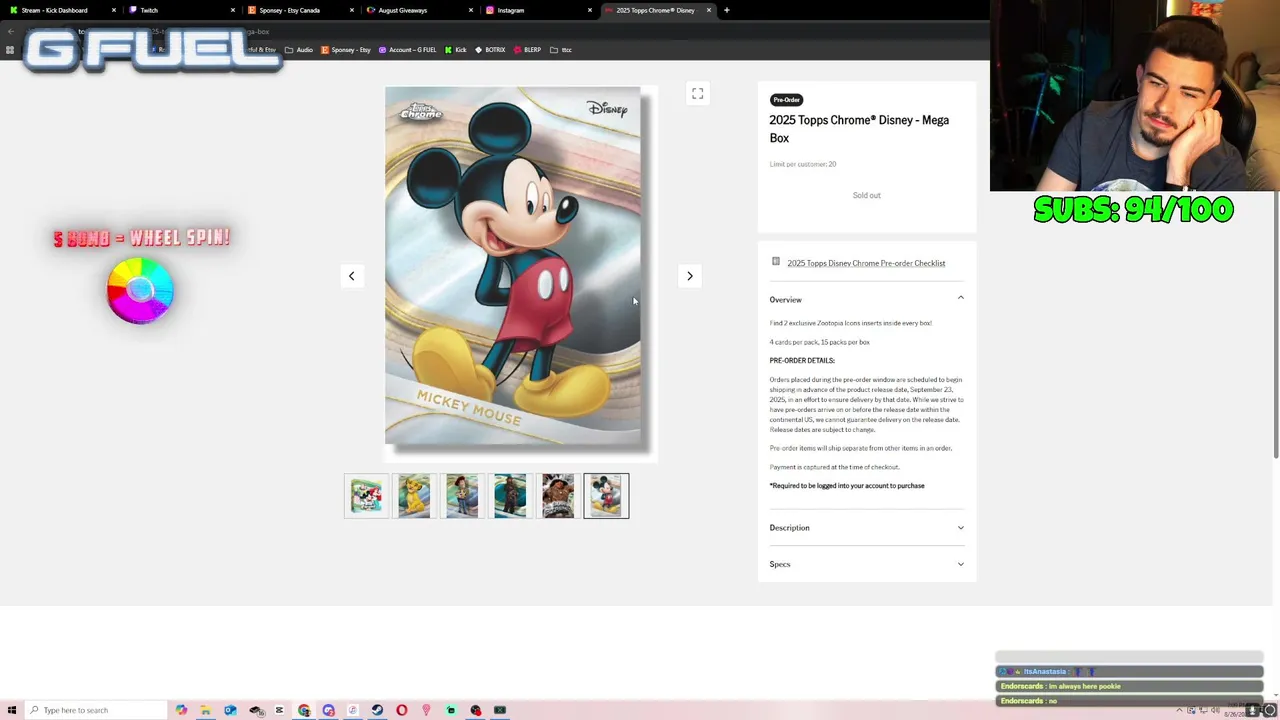Focus the Type here to search box
This screenshot has width=1280, height=720.
tap(97, 710)
